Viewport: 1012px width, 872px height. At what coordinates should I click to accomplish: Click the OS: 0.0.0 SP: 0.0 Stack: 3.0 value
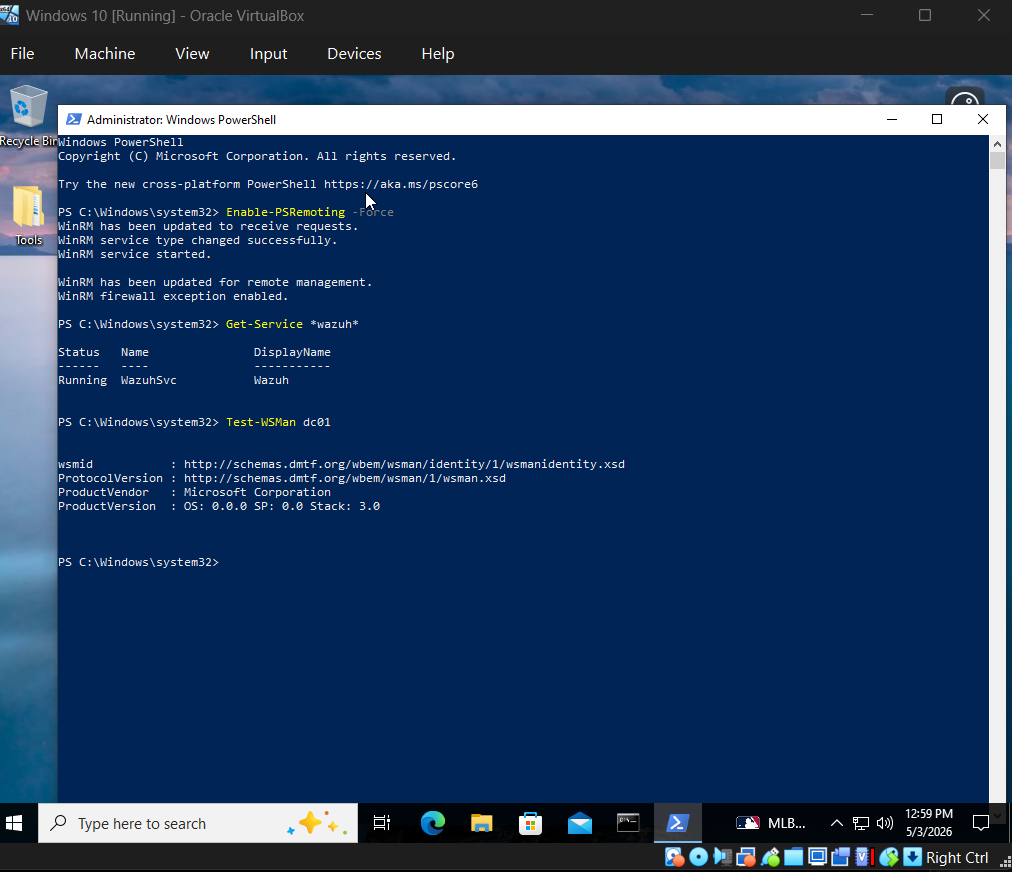click(x=282, y=506)
